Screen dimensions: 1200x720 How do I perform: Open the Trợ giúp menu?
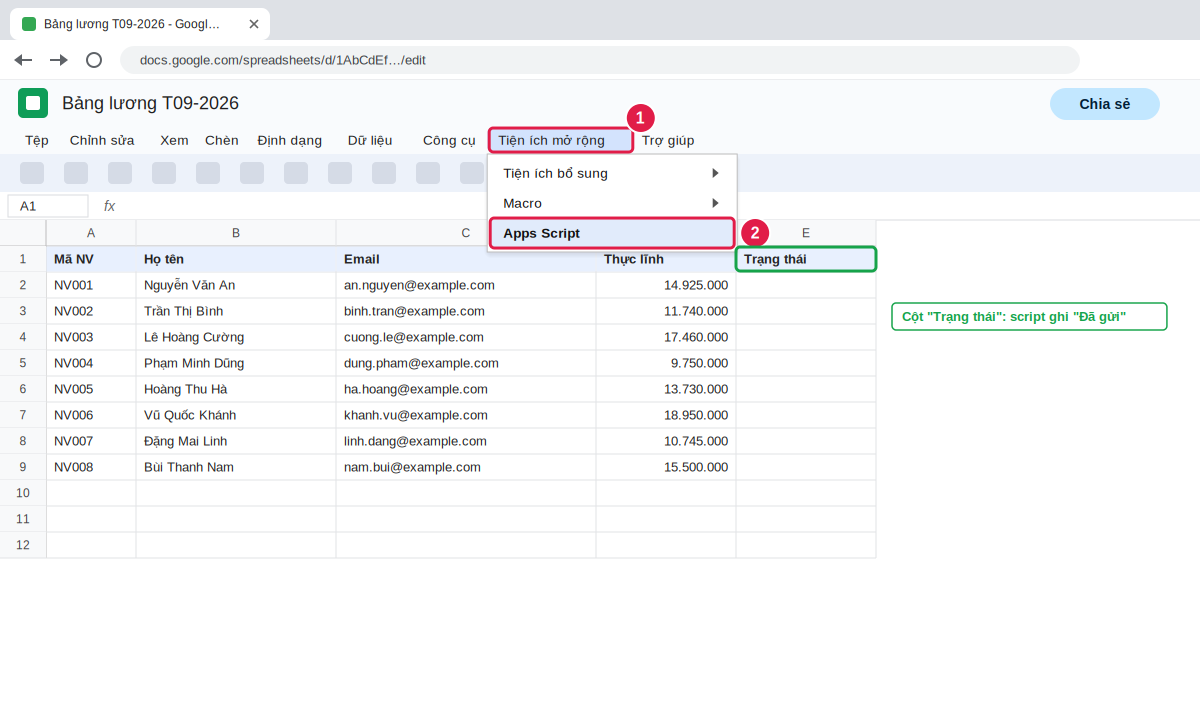(x=668, y=140)
